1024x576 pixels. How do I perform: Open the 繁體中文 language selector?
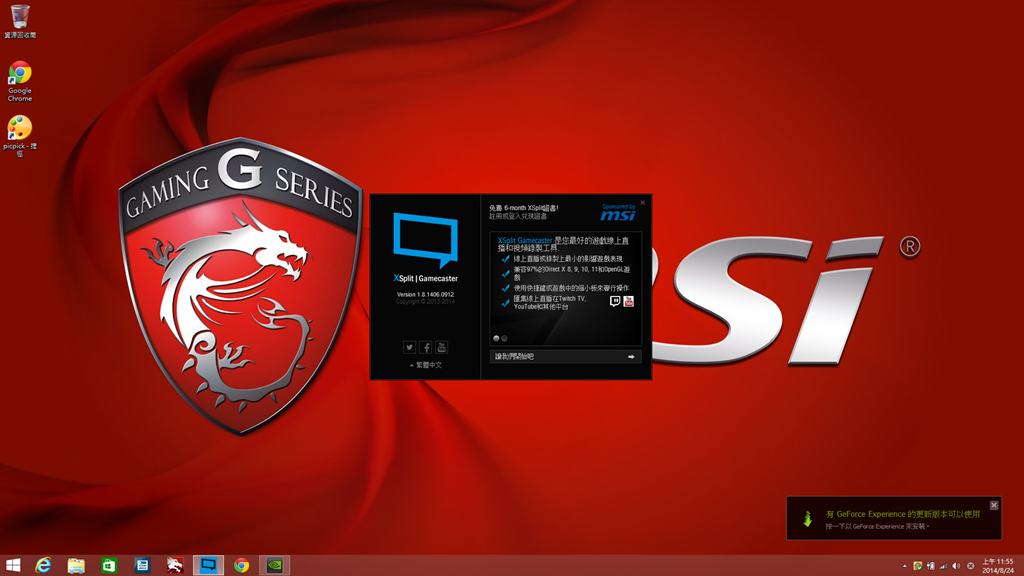426,365
